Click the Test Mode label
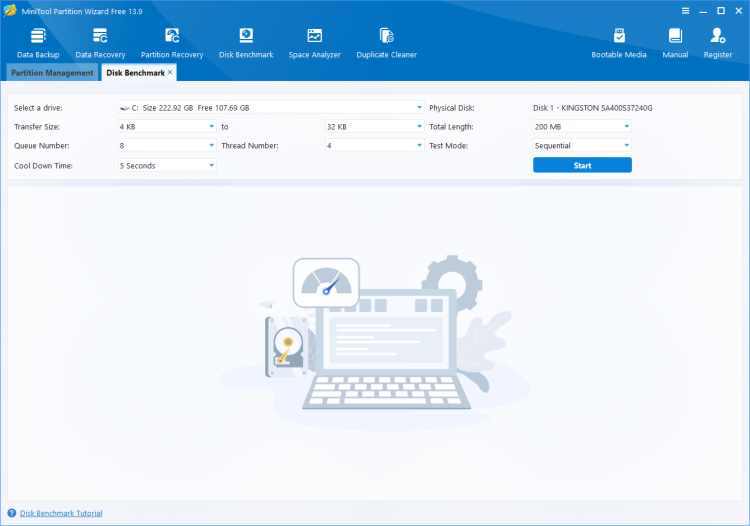The image size is (750, 526). click(448, 146)
